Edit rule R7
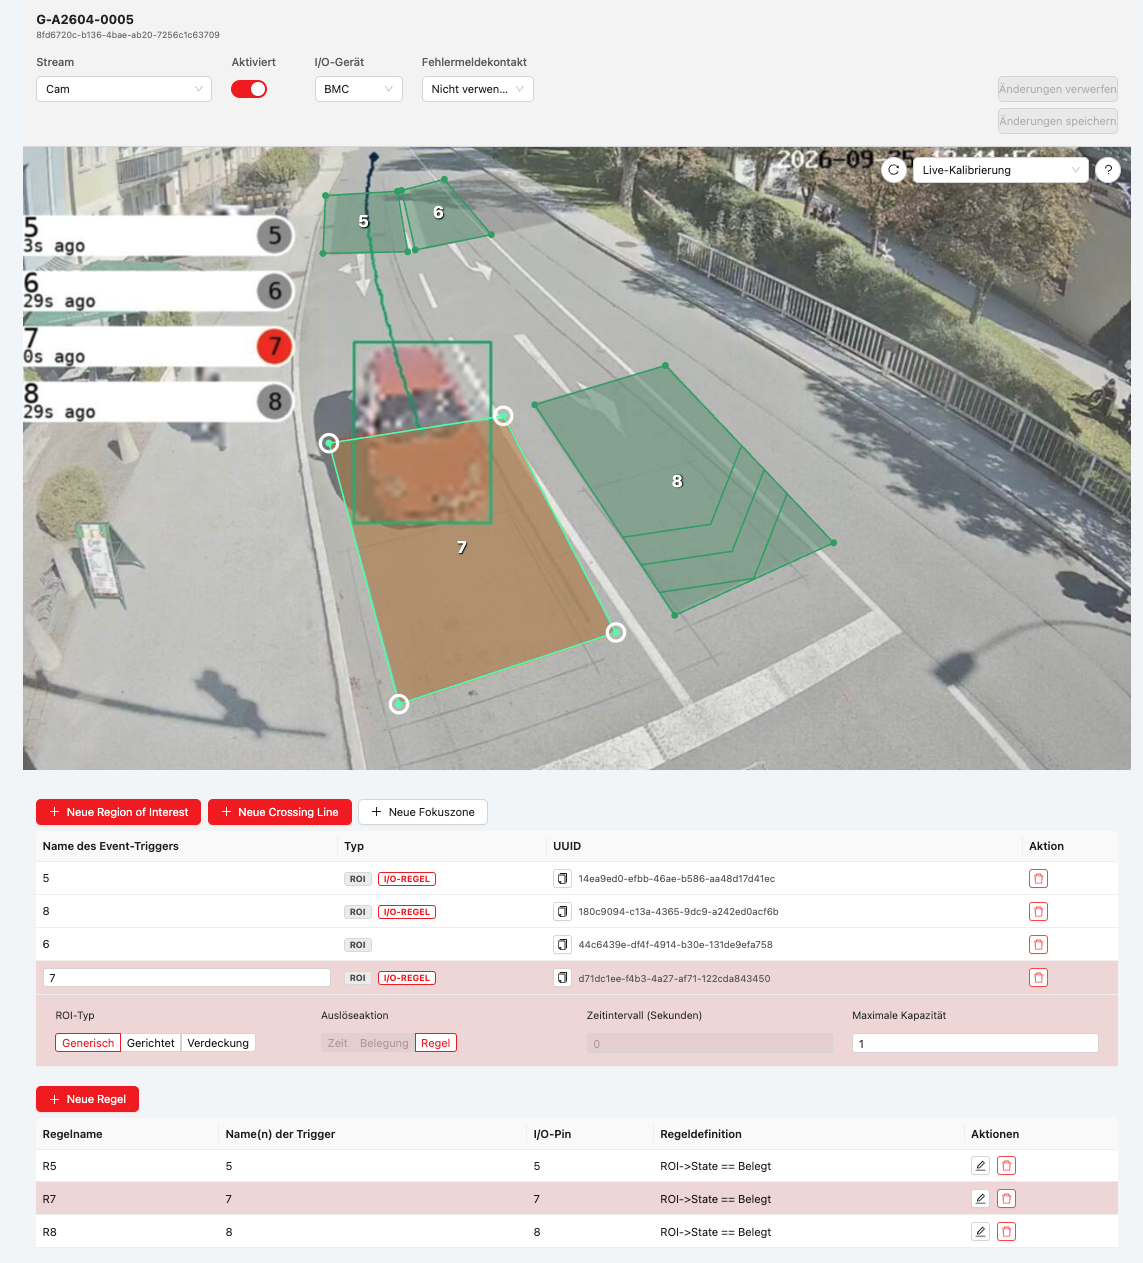The width and height of the screenshot is (1143, 1263). click(x=980, y=1199)
